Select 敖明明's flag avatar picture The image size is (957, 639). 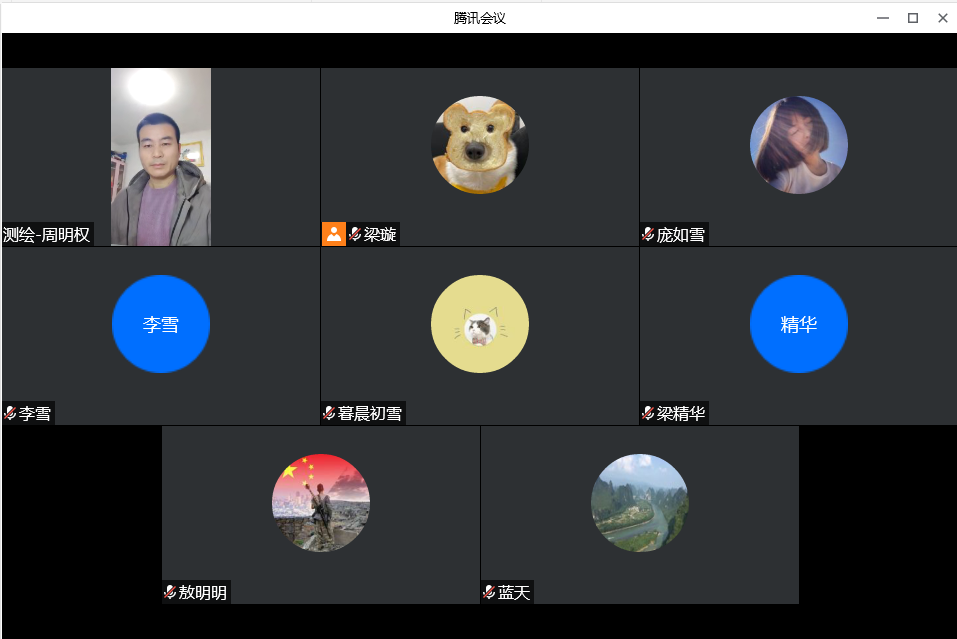point(320,503)
